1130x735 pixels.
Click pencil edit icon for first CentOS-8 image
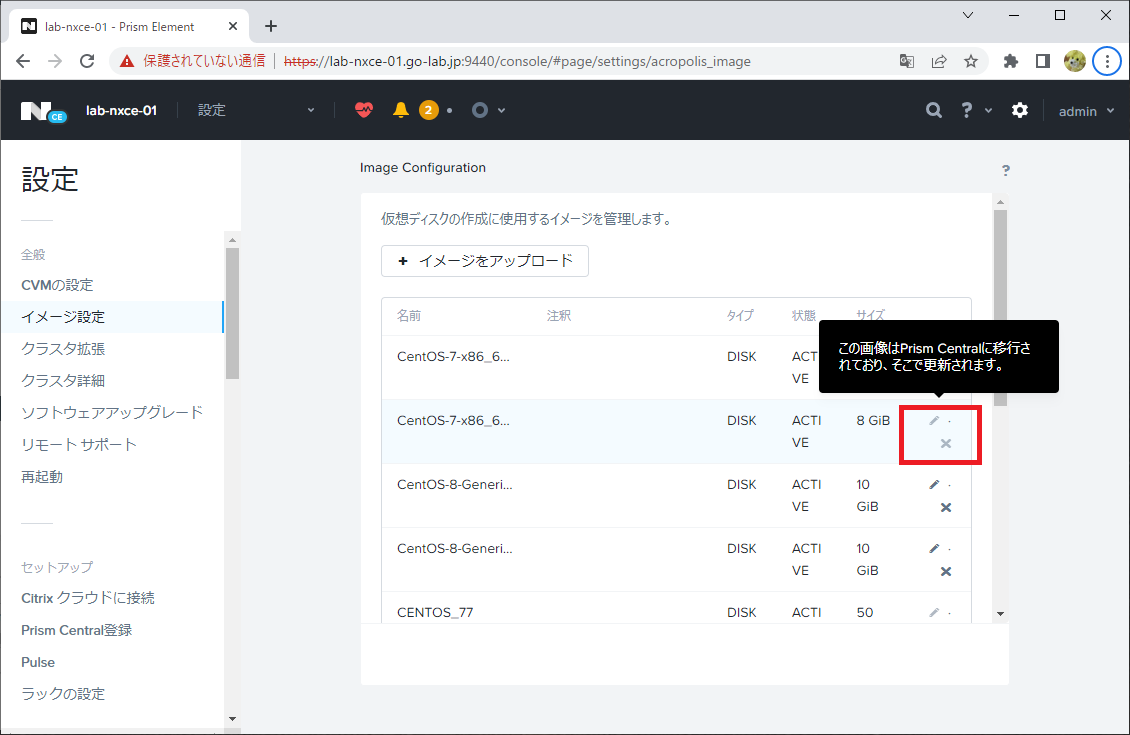pos(934,485)
